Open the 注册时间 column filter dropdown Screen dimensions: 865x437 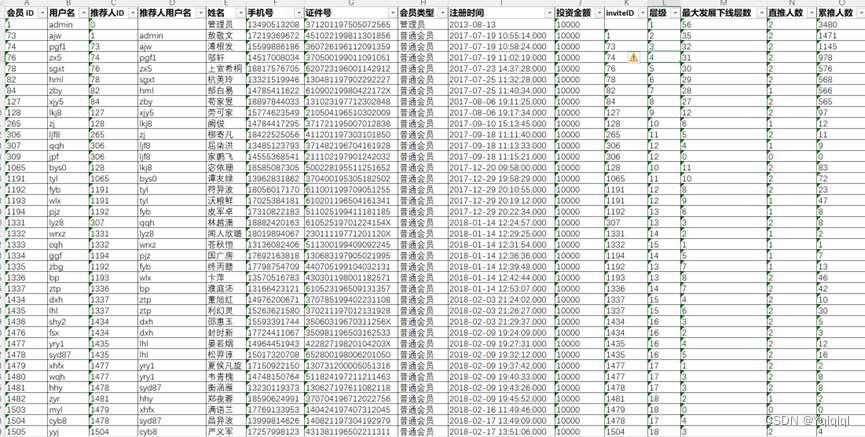[x=549, y=13]
